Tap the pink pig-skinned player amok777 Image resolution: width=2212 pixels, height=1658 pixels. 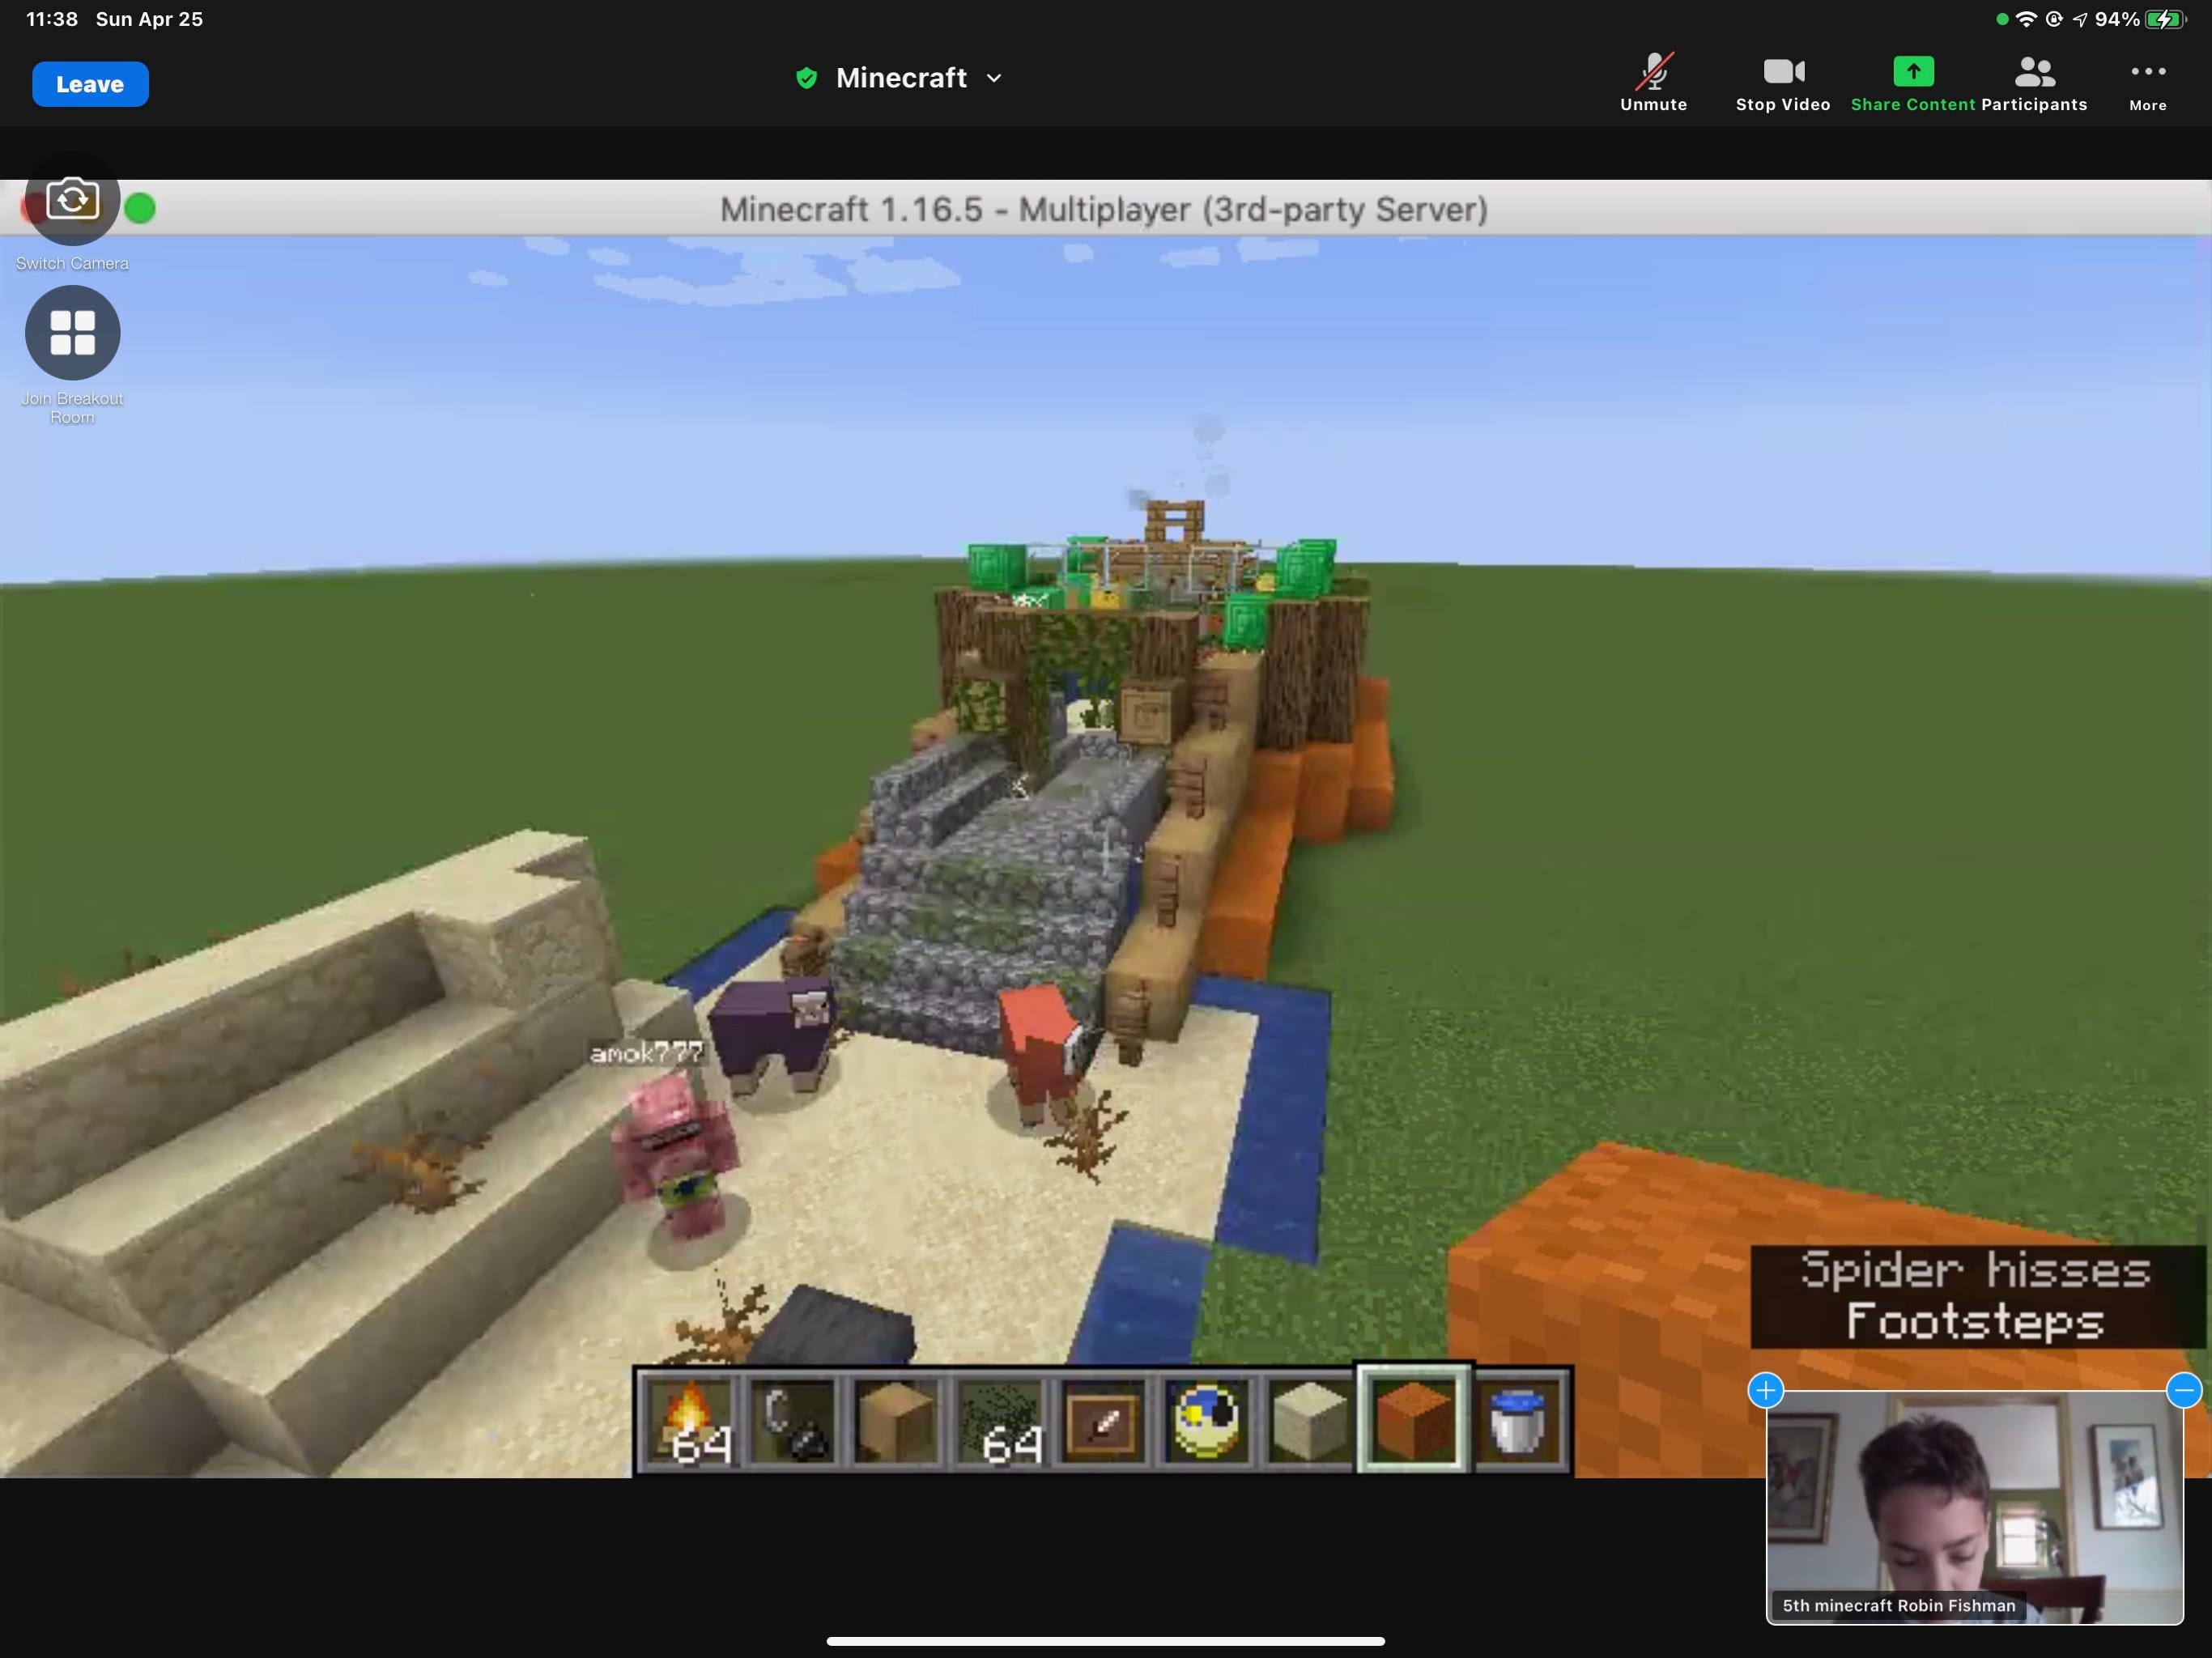click(676, 1158)
